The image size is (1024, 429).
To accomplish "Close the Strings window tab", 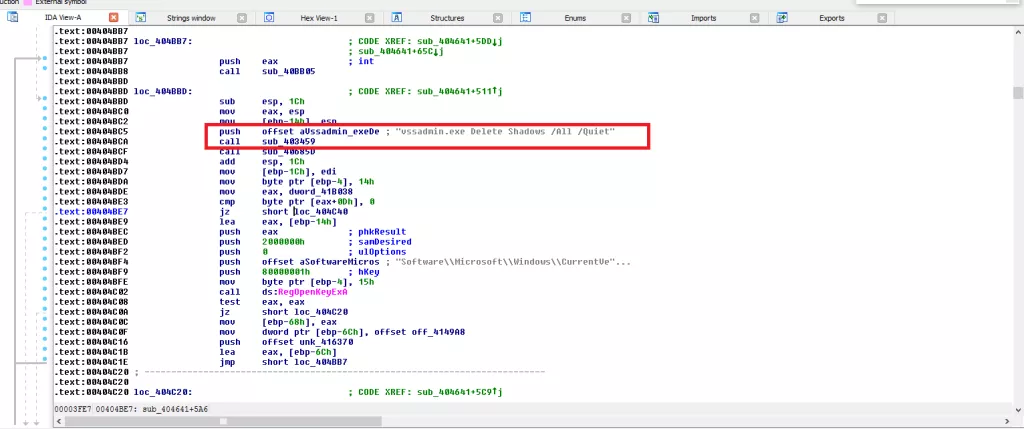I will tap(241, 17).
